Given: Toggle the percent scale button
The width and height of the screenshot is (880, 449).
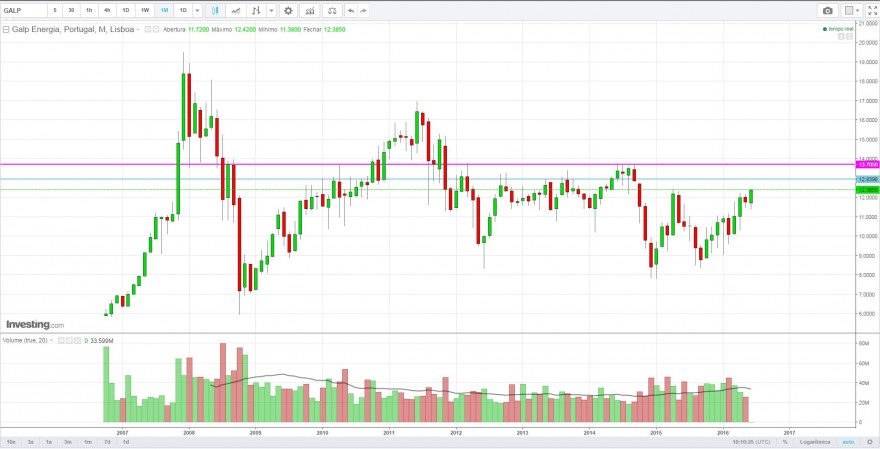Looking at the screenshot, I should click(x=785, y=442).
